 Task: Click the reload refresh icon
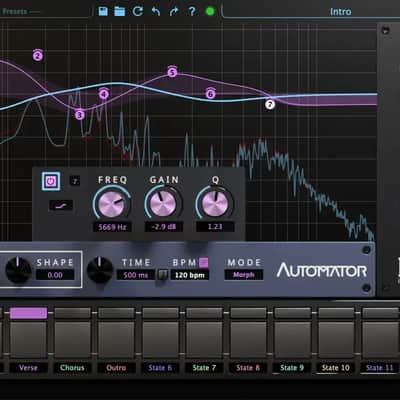[x=138, y=11]
